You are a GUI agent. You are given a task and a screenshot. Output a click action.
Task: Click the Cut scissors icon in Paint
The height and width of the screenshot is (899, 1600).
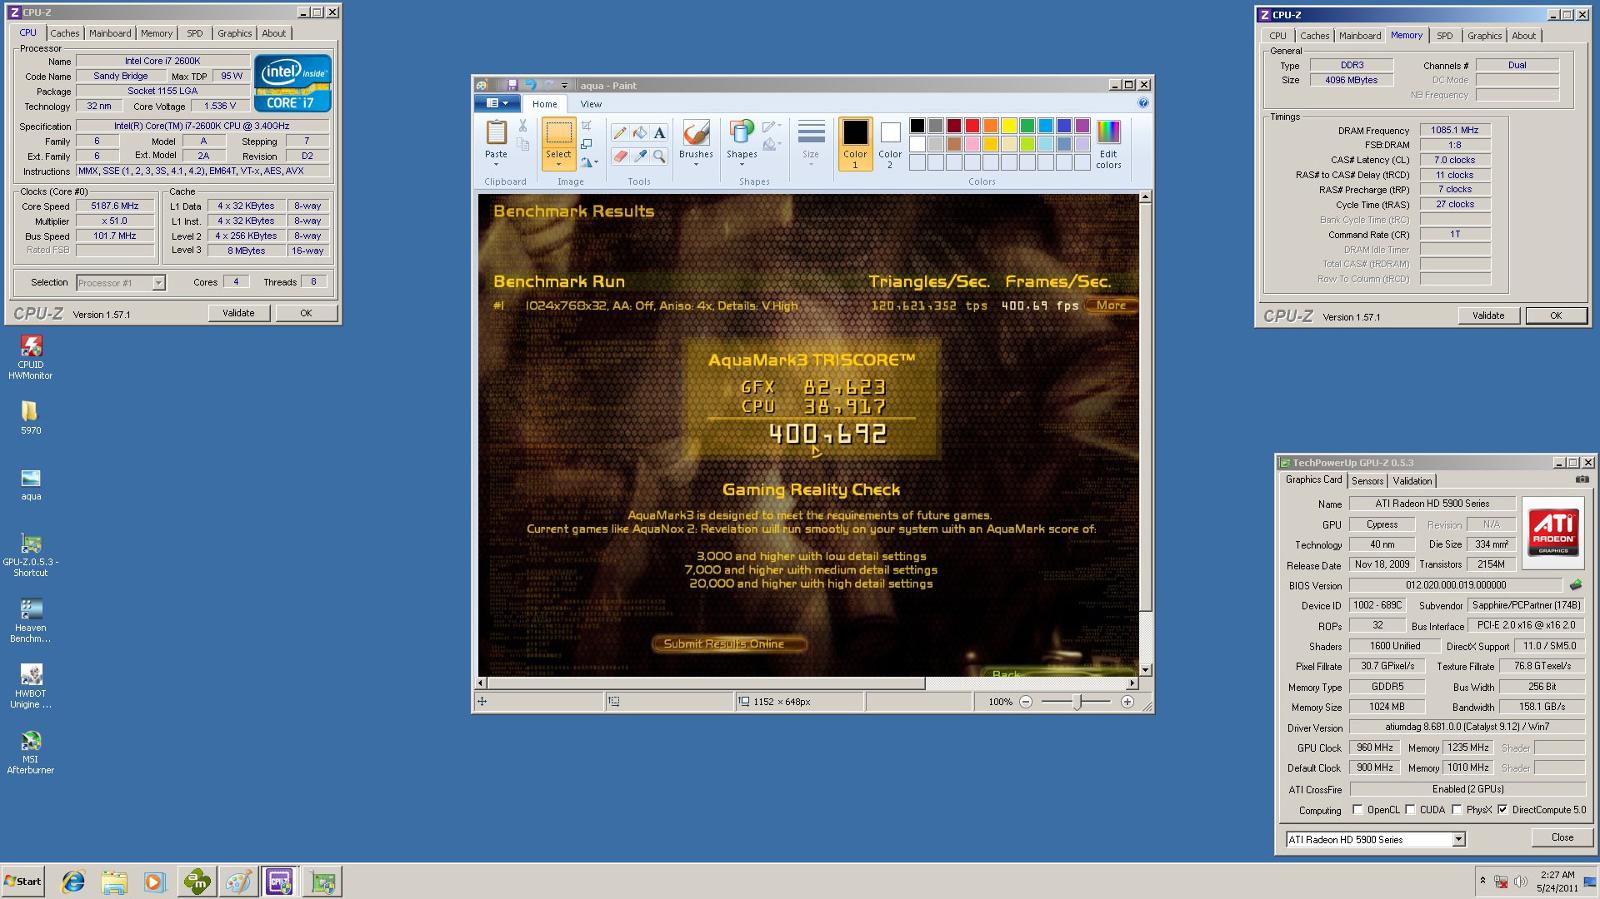522,126
